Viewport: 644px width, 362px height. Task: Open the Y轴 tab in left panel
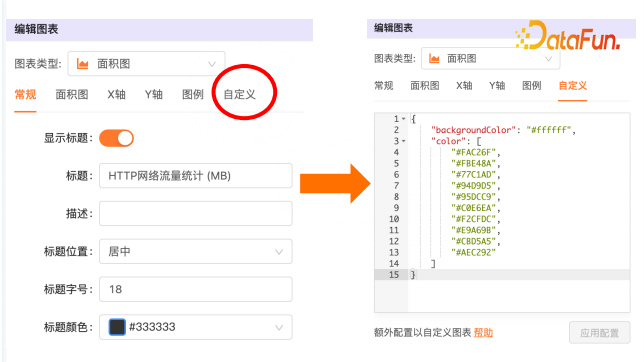tap(154, 95)
